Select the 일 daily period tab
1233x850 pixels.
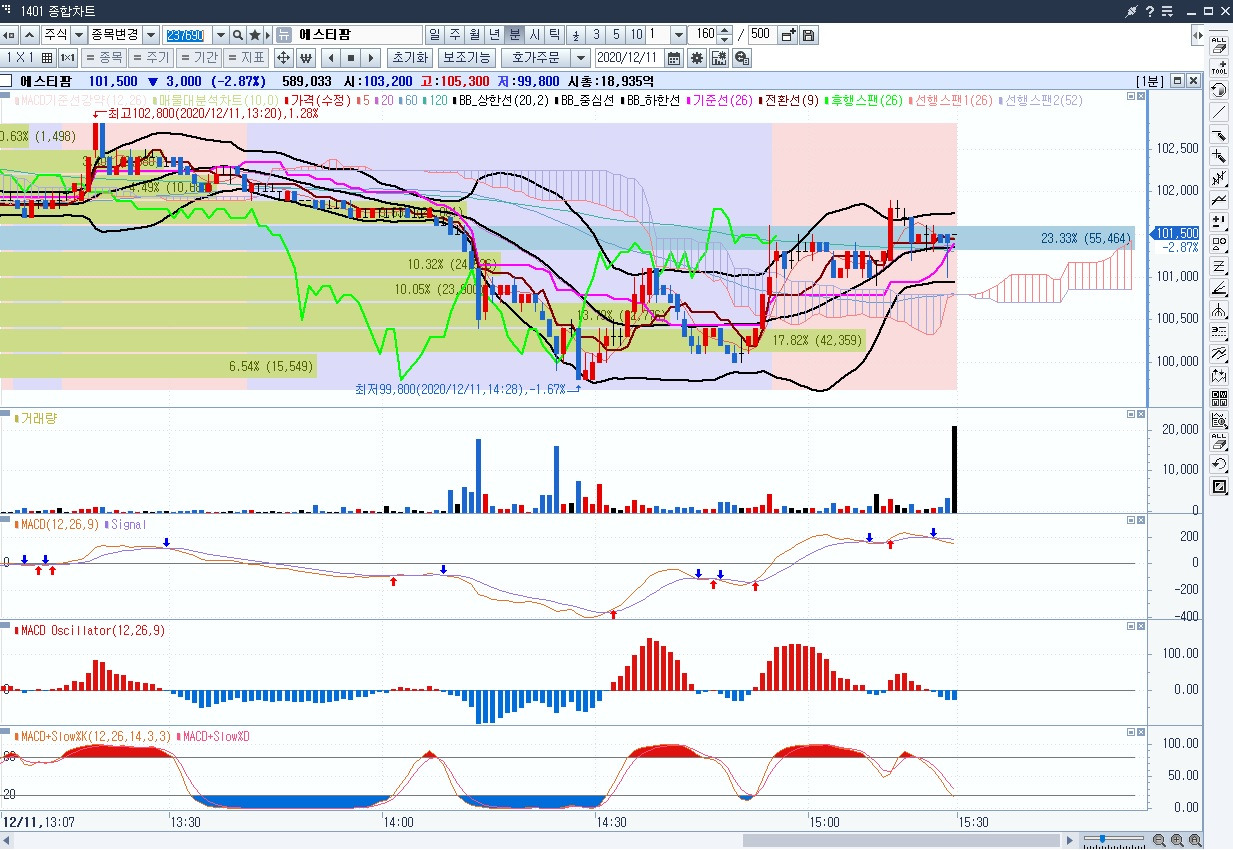435,34
